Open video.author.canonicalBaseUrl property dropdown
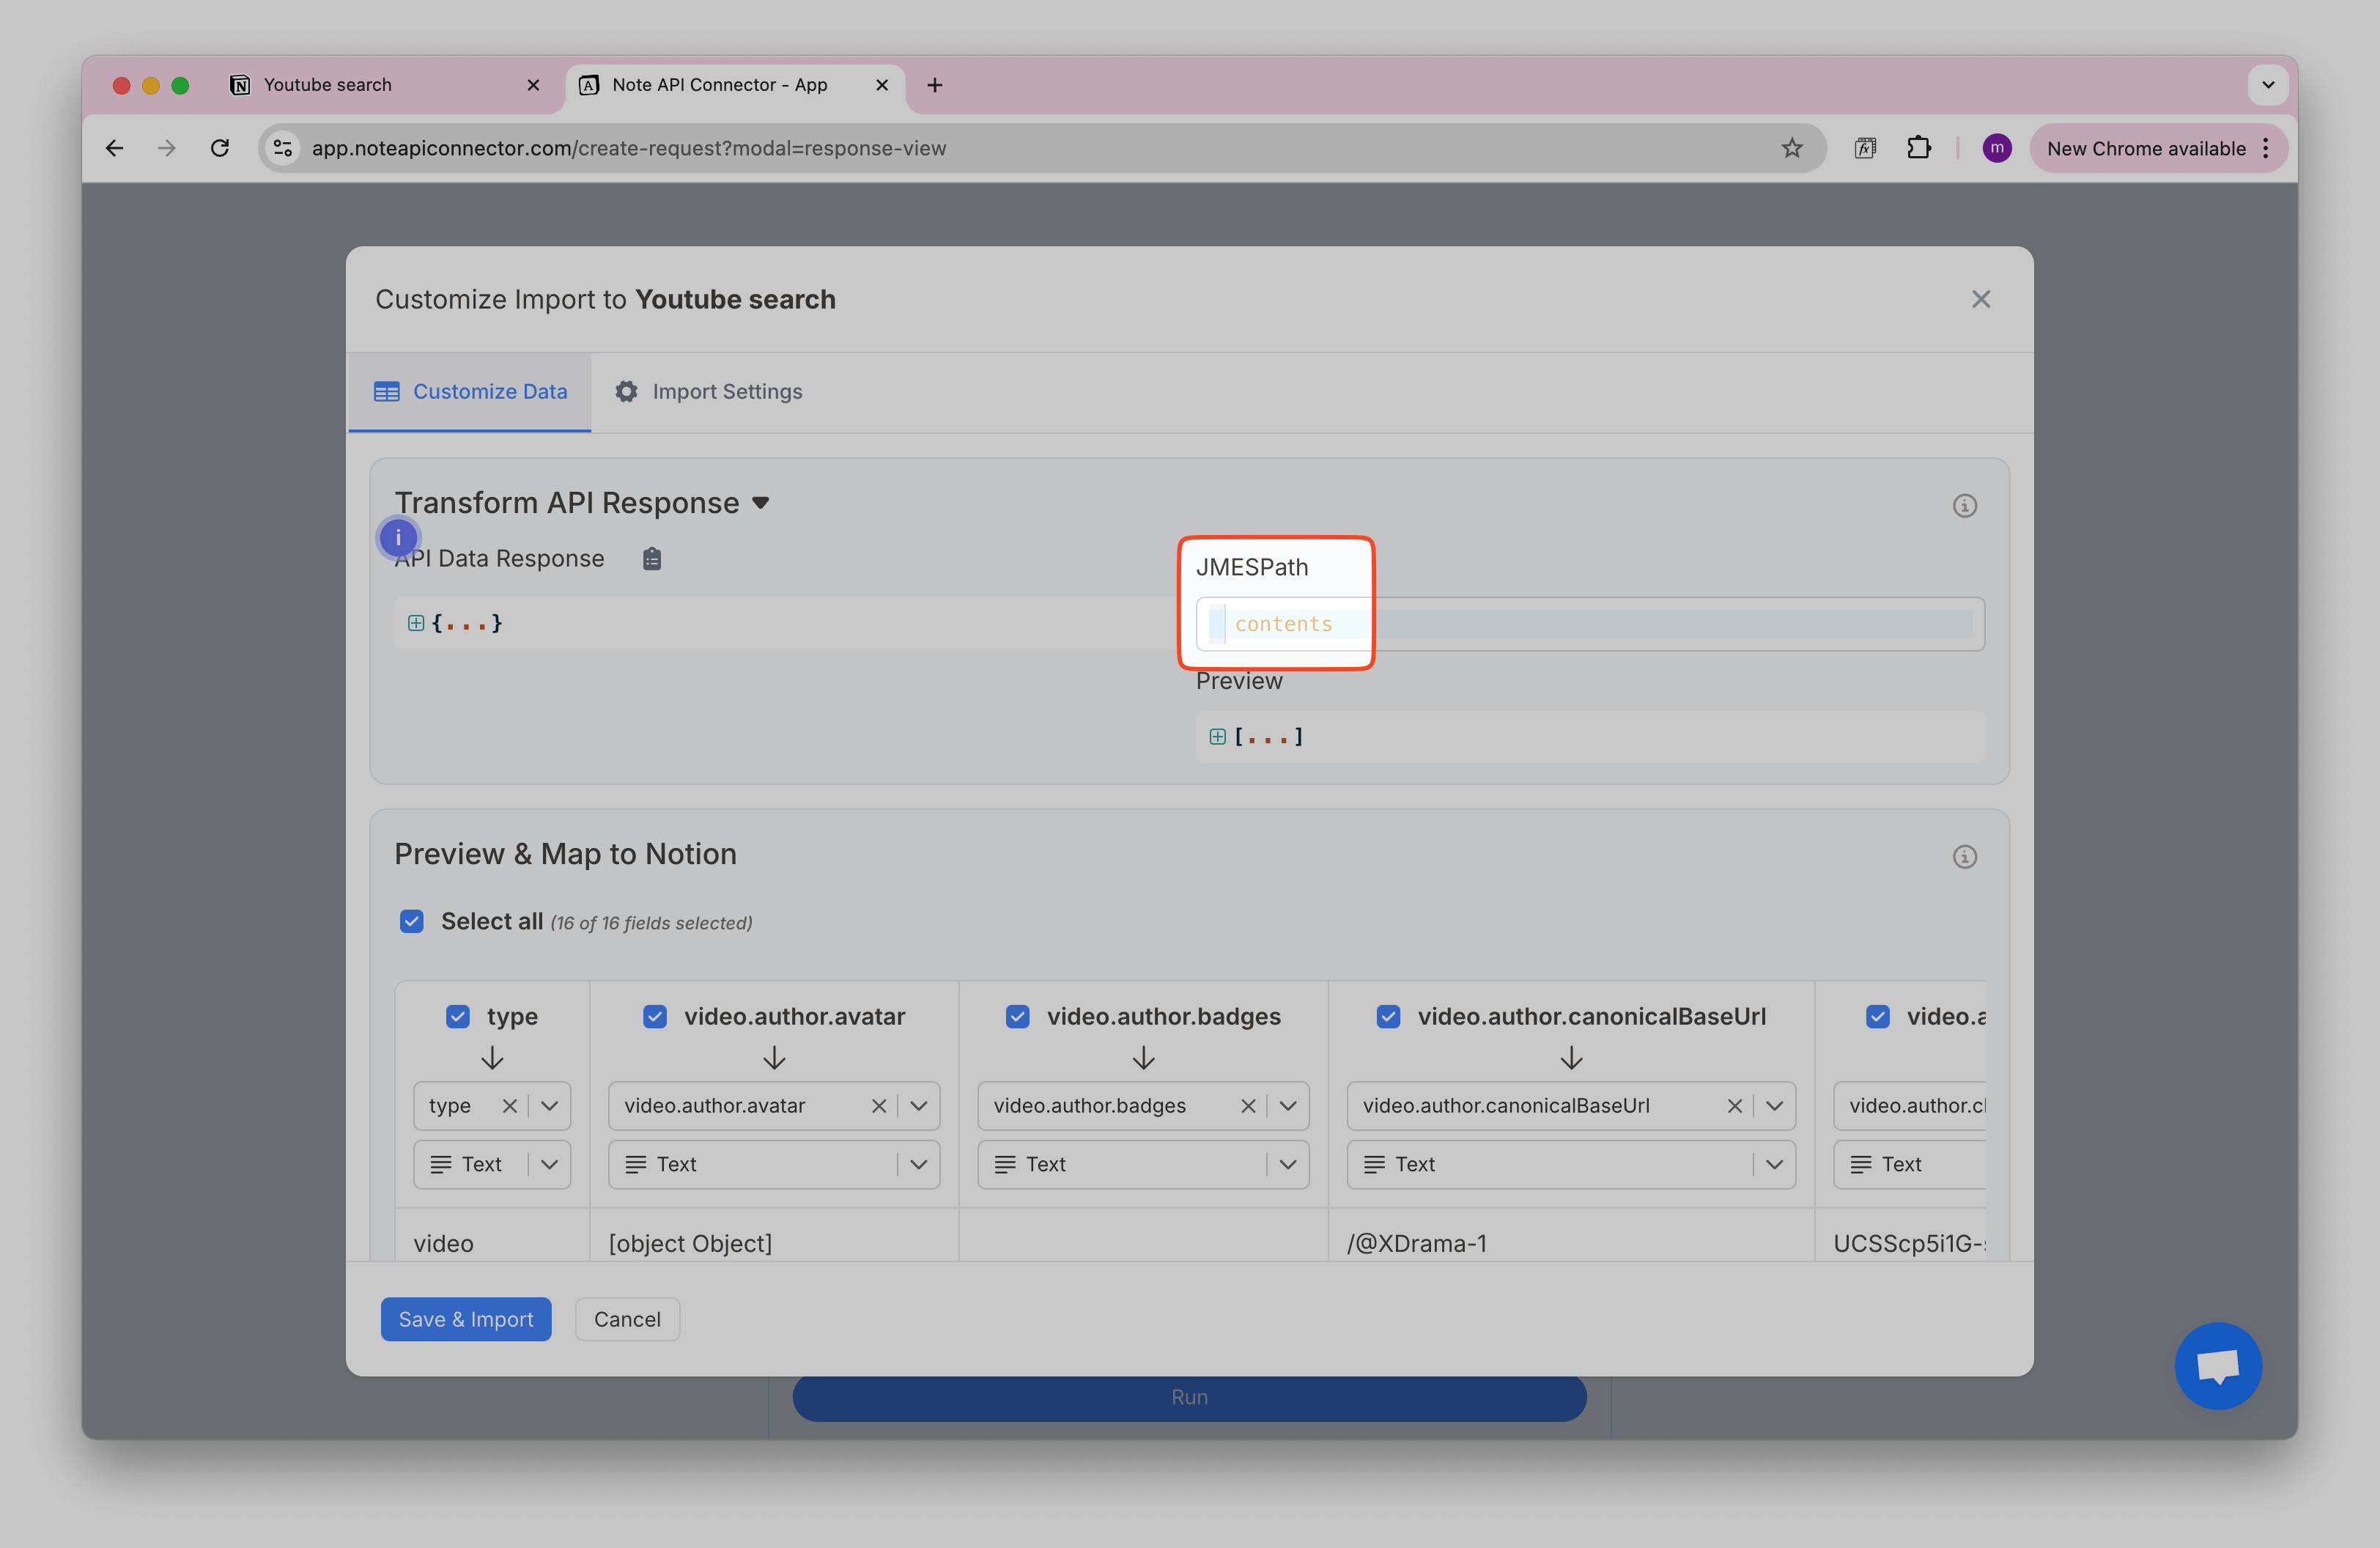 [1774, 1105]
